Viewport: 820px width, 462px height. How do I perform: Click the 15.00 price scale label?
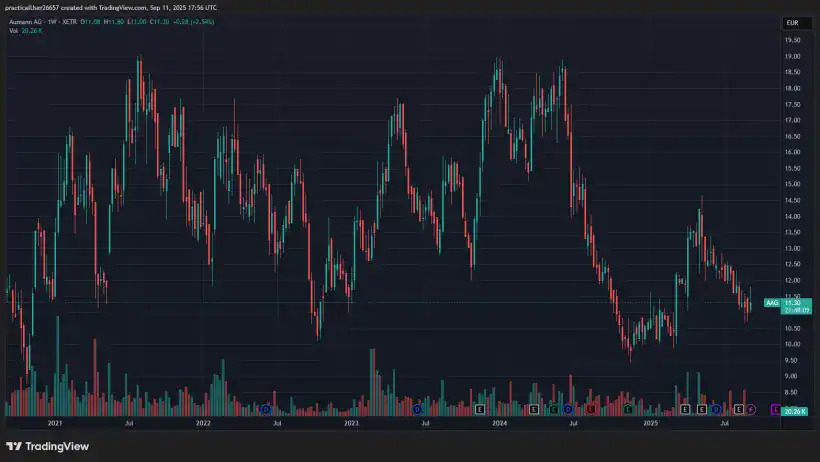tap(791, 184)
